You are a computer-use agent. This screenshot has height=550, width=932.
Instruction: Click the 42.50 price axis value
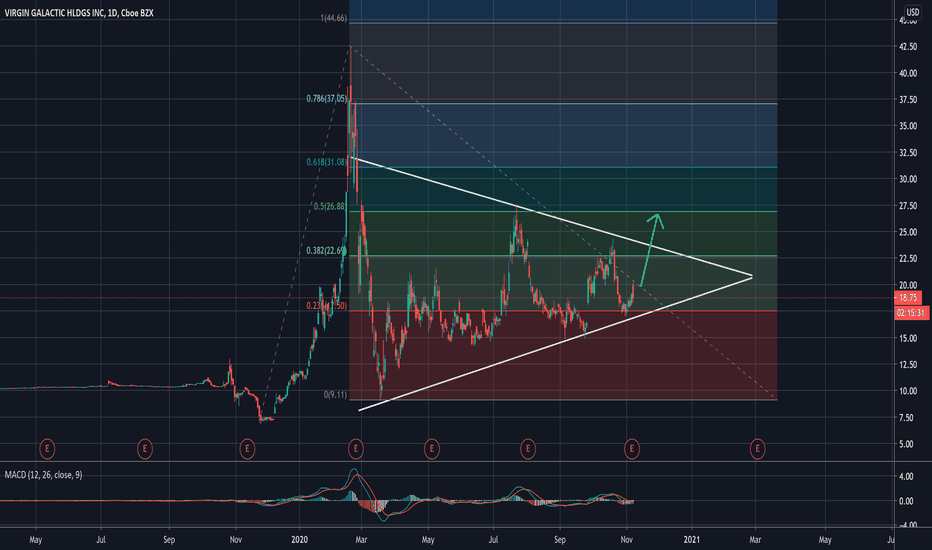pos(908,46)
